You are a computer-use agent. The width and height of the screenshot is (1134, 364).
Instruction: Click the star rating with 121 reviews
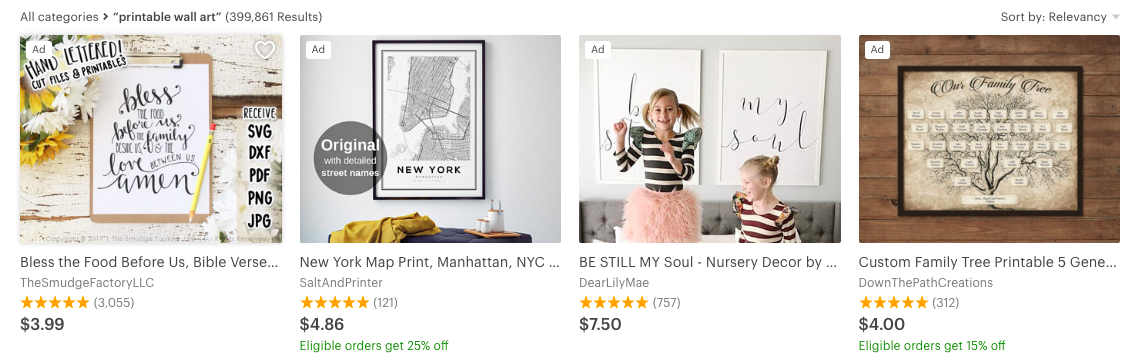349,302
